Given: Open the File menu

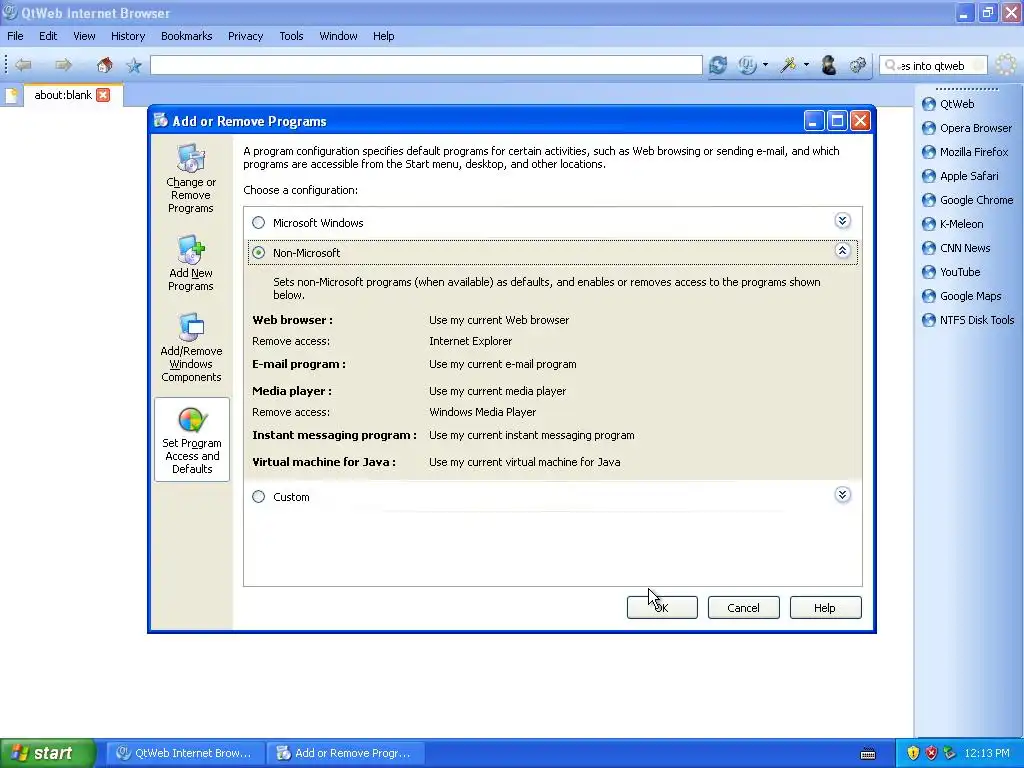Looking at the screenshot, I should (15, 36).
